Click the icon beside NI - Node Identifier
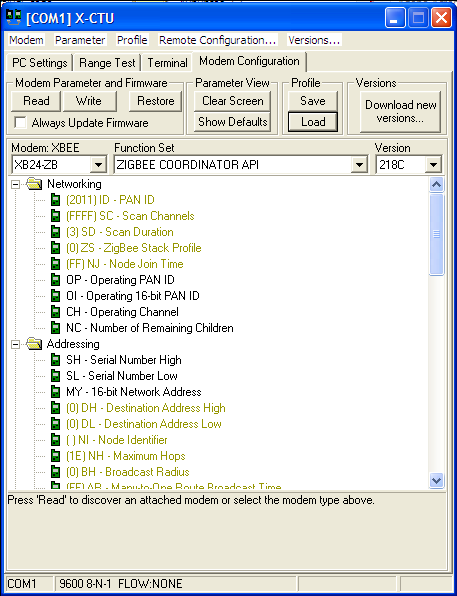Viewport: 457px width, 596px height. tap(56, 440)
